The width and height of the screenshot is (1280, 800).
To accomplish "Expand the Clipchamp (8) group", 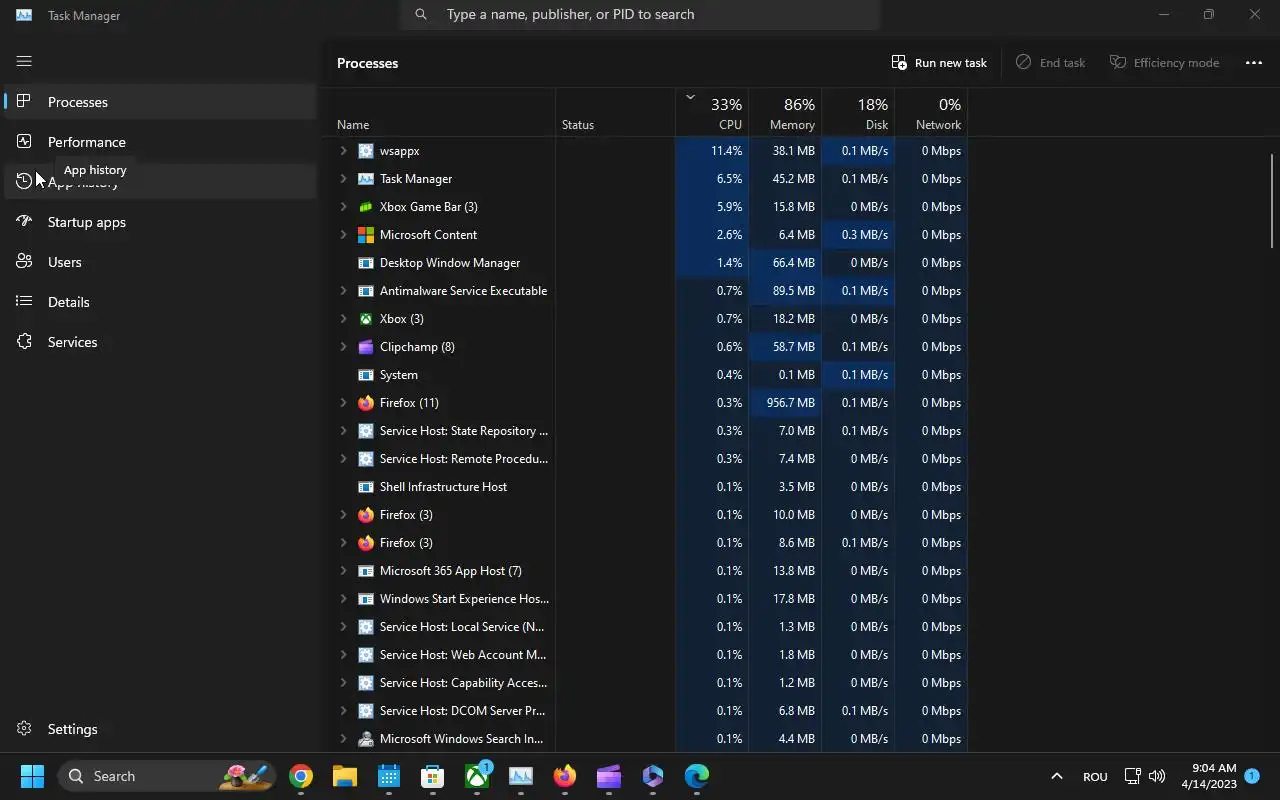I will [343, 347].
